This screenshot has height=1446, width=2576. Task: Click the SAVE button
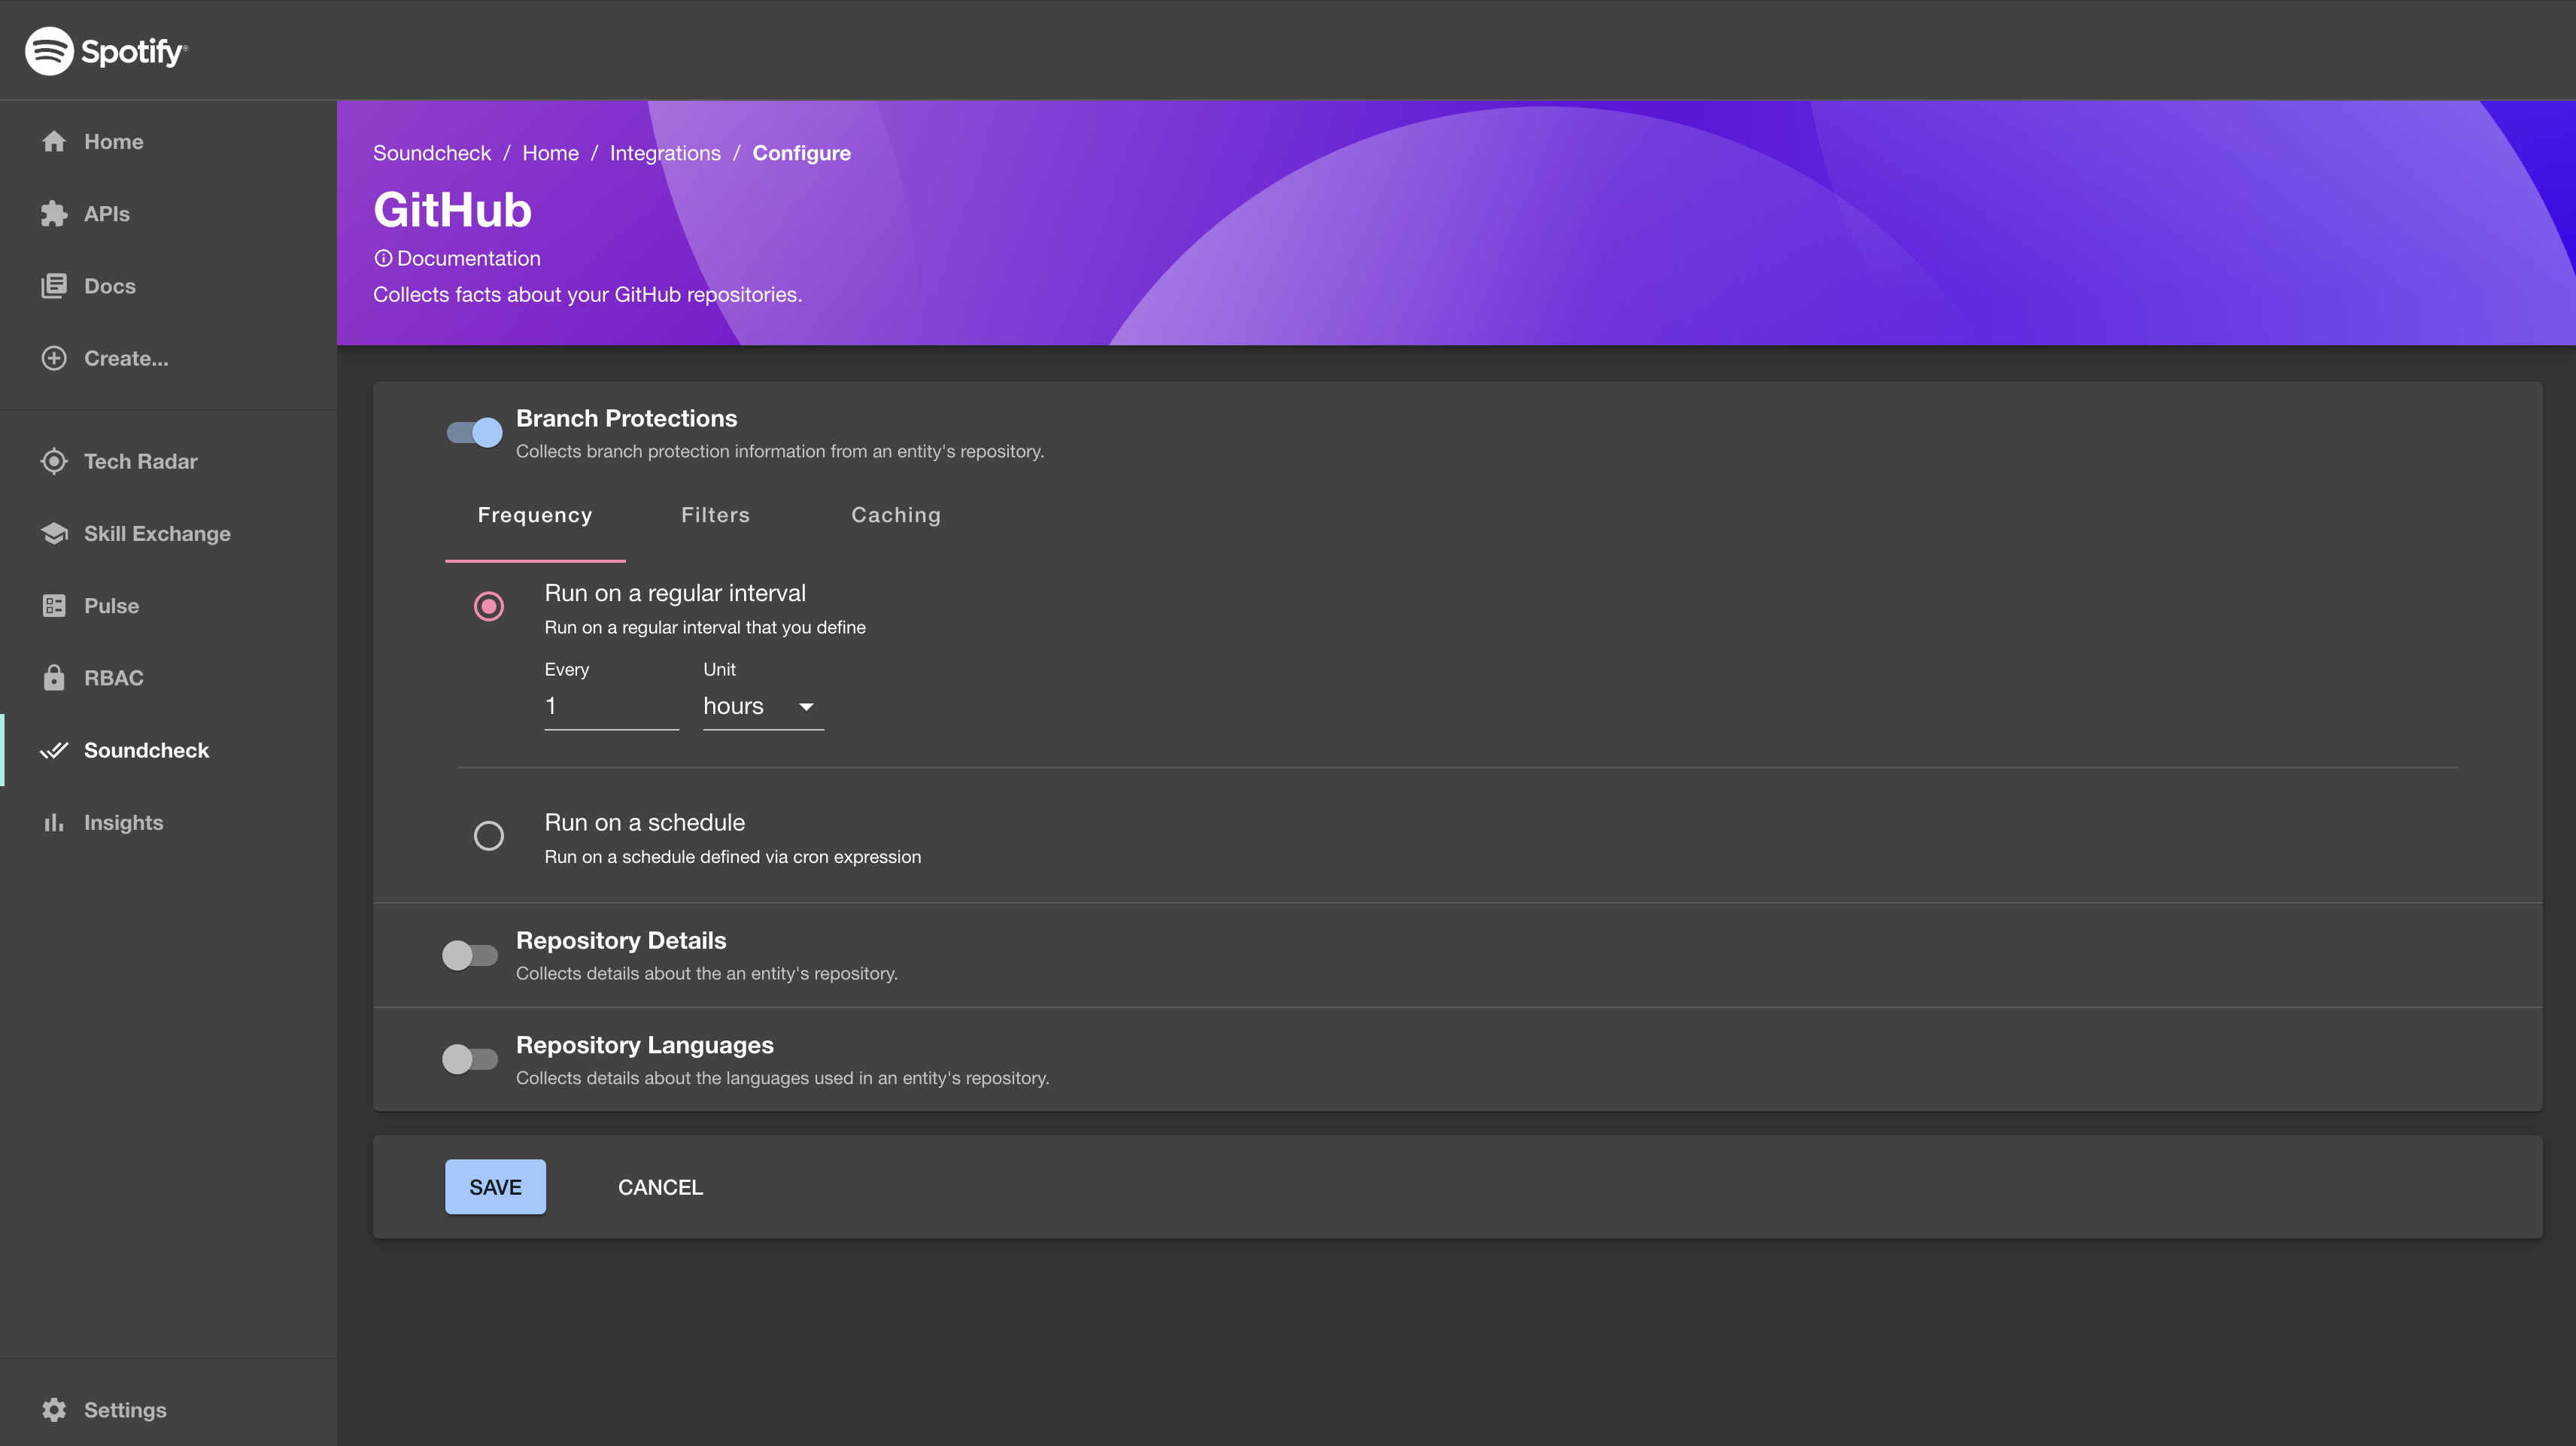tap(495, 1186)
